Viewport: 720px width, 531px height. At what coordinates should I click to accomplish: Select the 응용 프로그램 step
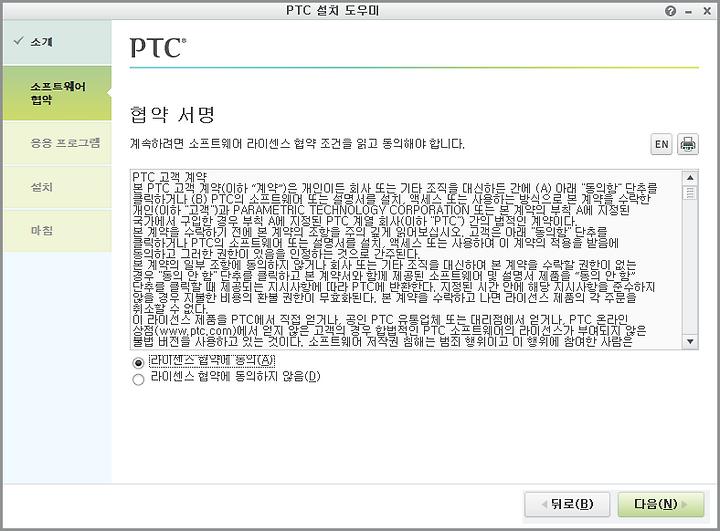pos(57,143)
